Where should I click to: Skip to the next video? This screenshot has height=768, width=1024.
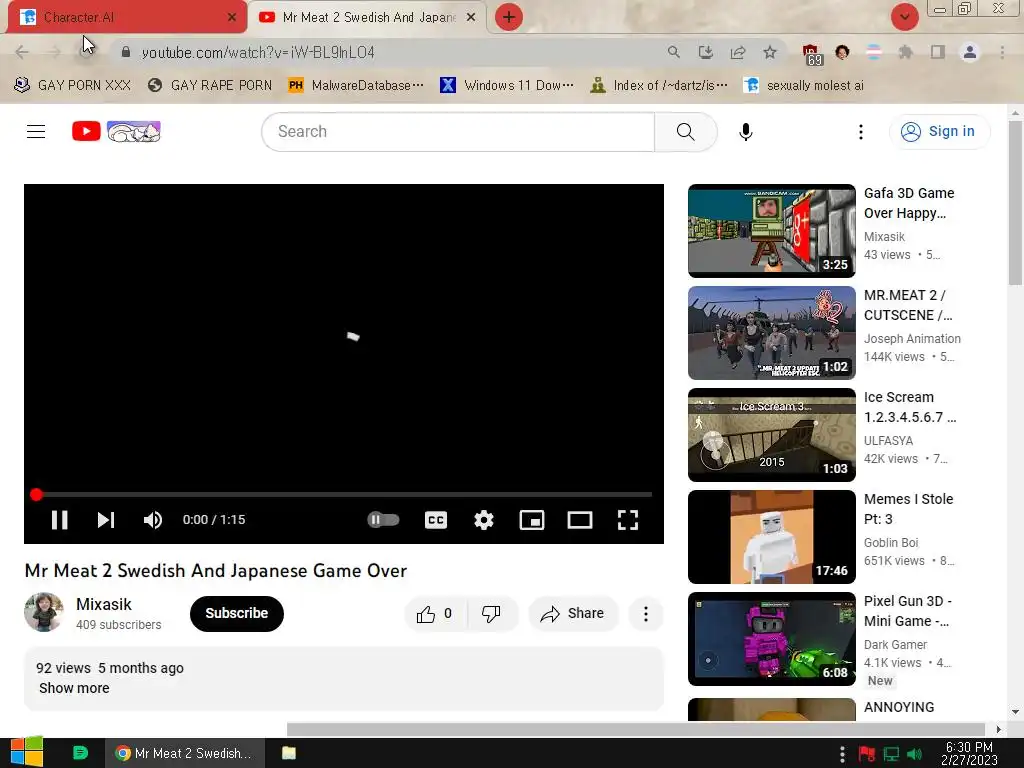click(x=106, y=520)
